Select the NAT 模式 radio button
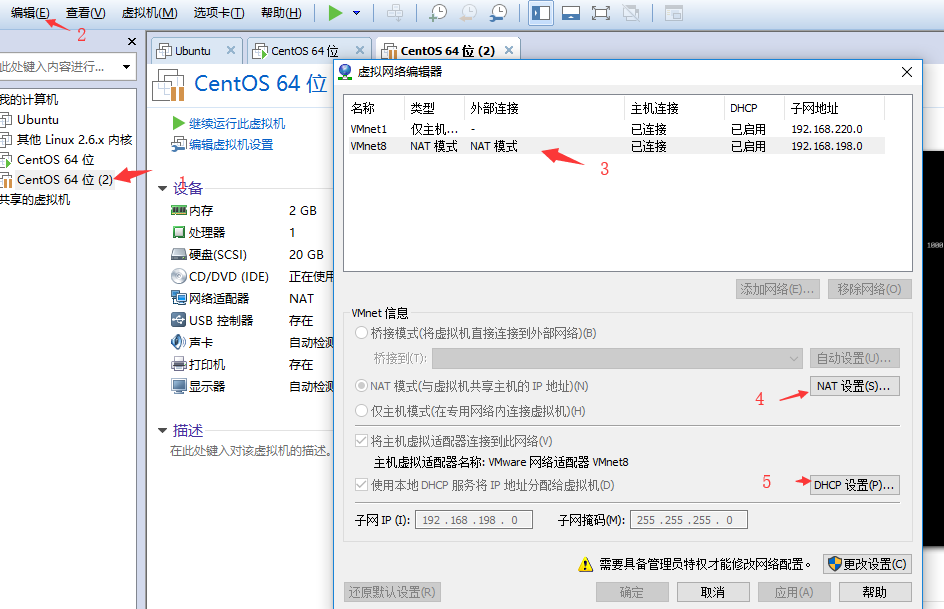 tap(361, 386)
